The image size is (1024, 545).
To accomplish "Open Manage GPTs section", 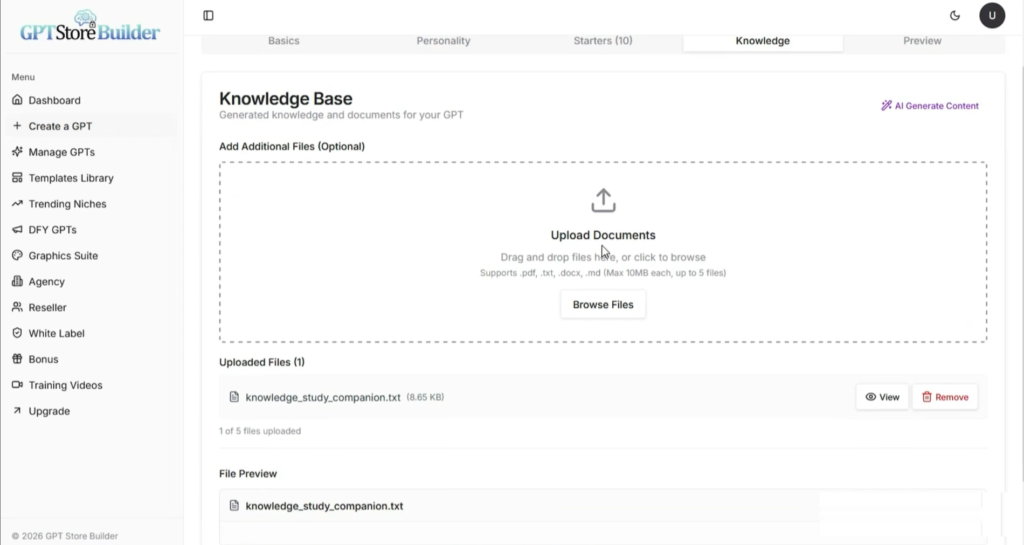I will pyautogui.click(x=61, y=152).
